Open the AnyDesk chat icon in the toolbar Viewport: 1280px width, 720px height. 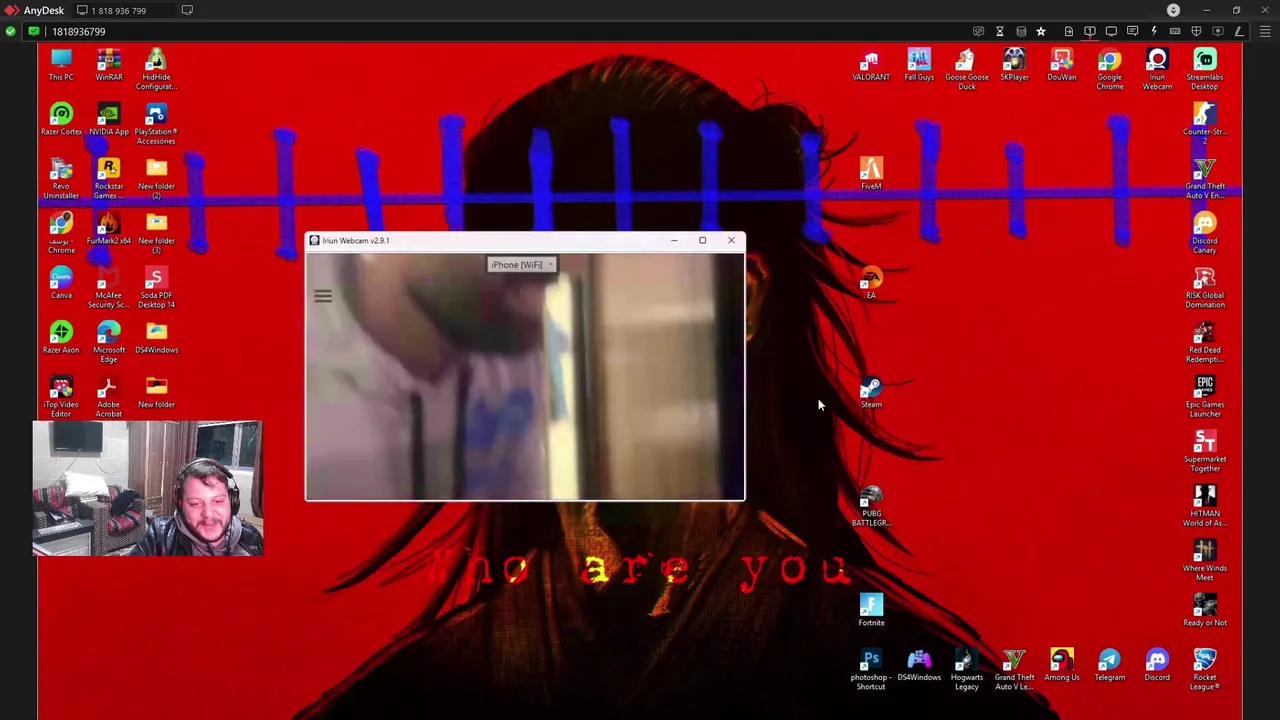click(x=1132, y=31)
